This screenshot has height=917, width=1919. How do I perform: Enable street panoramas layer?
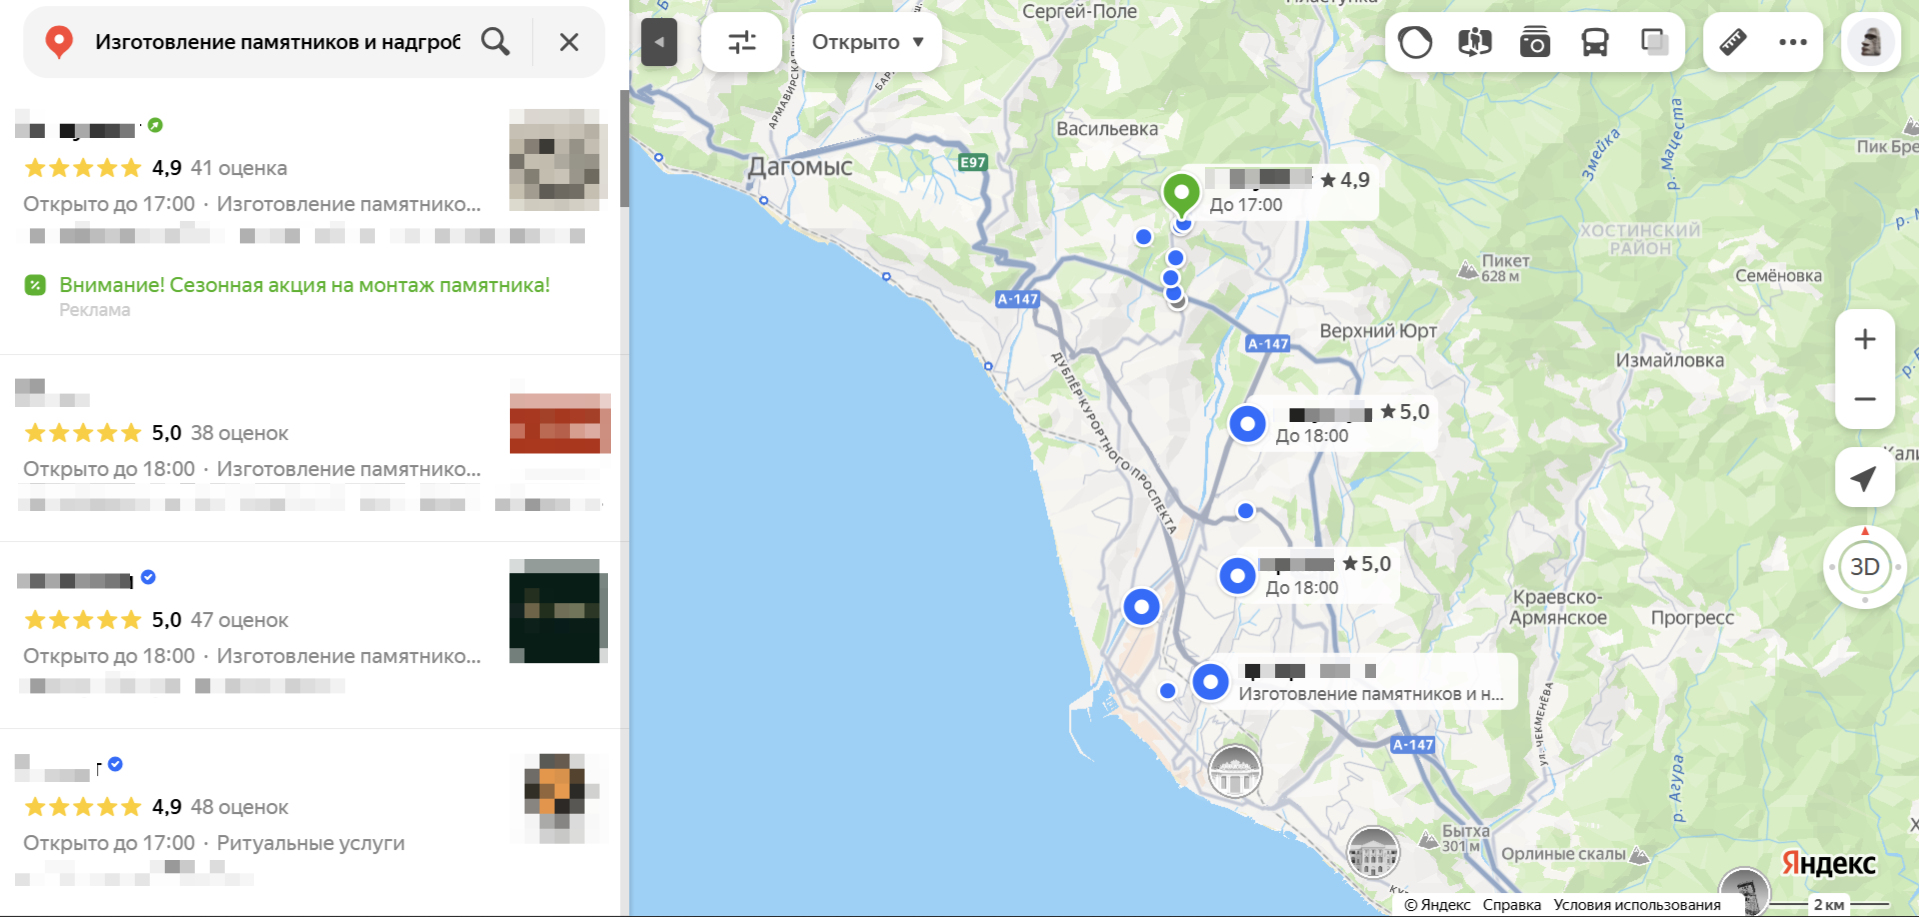click(x=1475, y=42)
